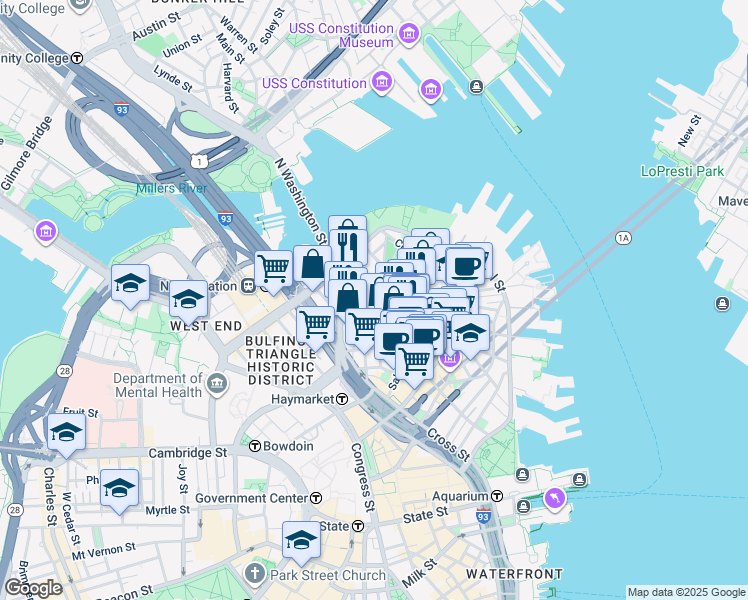Viewport: 748px width, 600px height.
Task: Click the ferry icon in the harbor near East Boston
Action: click(722, 303)
